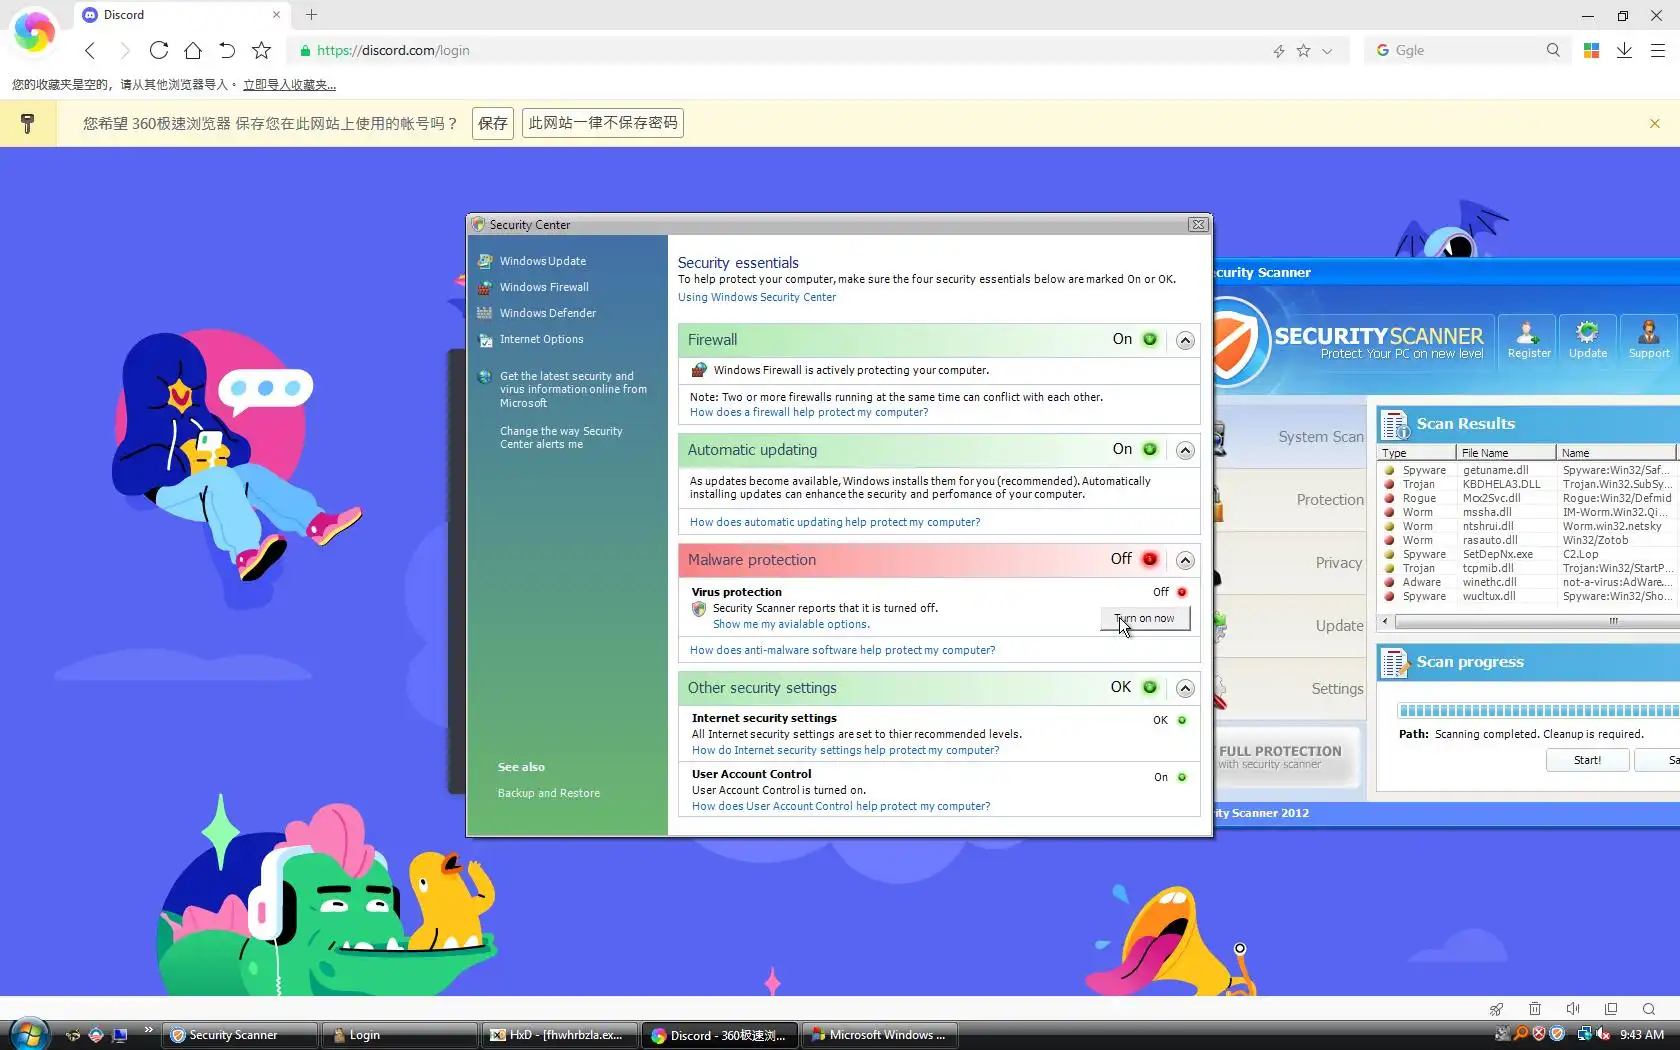Click the Update gear icon in Security Scanner
Screen dimensions: 1680x1050
pyautogui.click(x=1587, y=340)
